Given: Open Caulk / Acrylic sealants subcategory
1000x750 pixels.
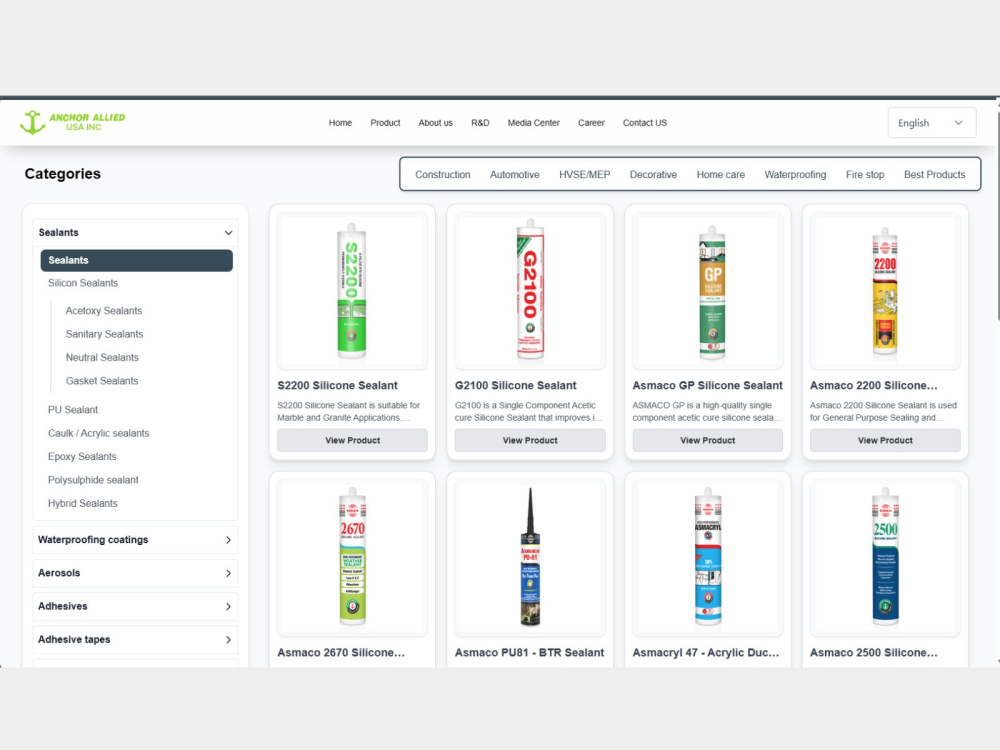Looking at the screenshot, I should 98,433.
